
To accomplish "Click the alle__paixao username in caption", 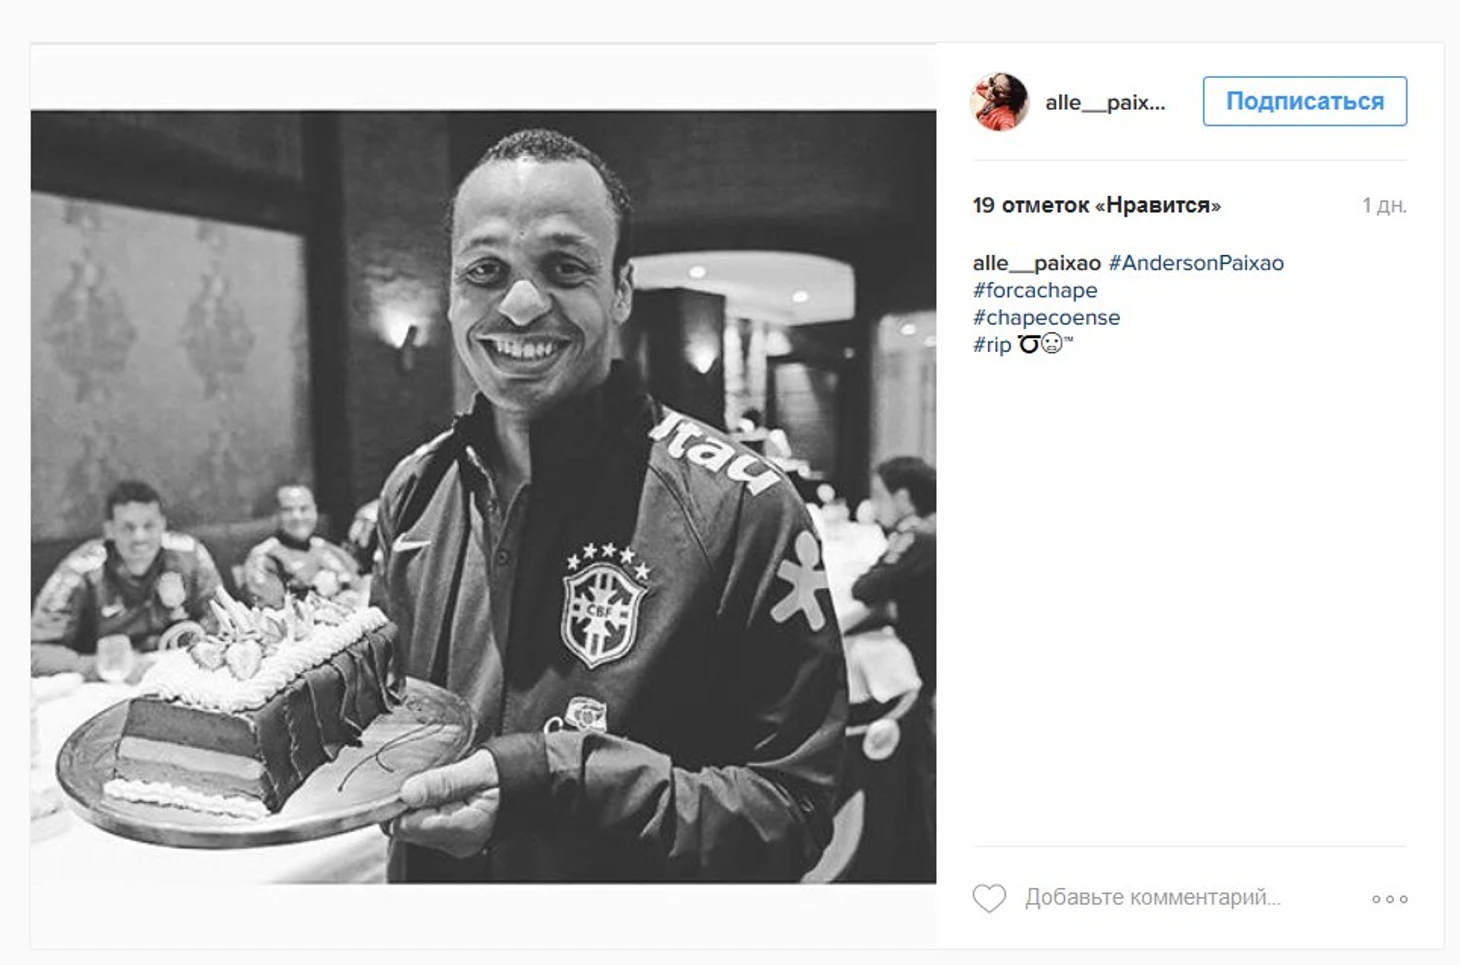I will click(1036, 263).
